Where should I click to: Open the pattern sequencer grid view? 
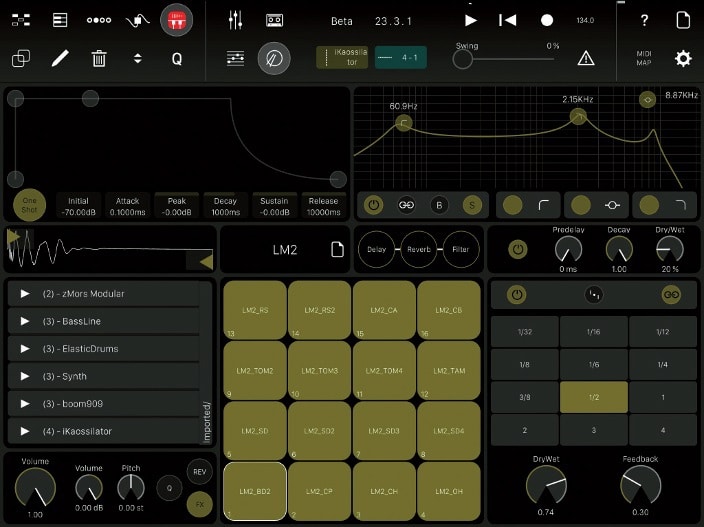21,20
